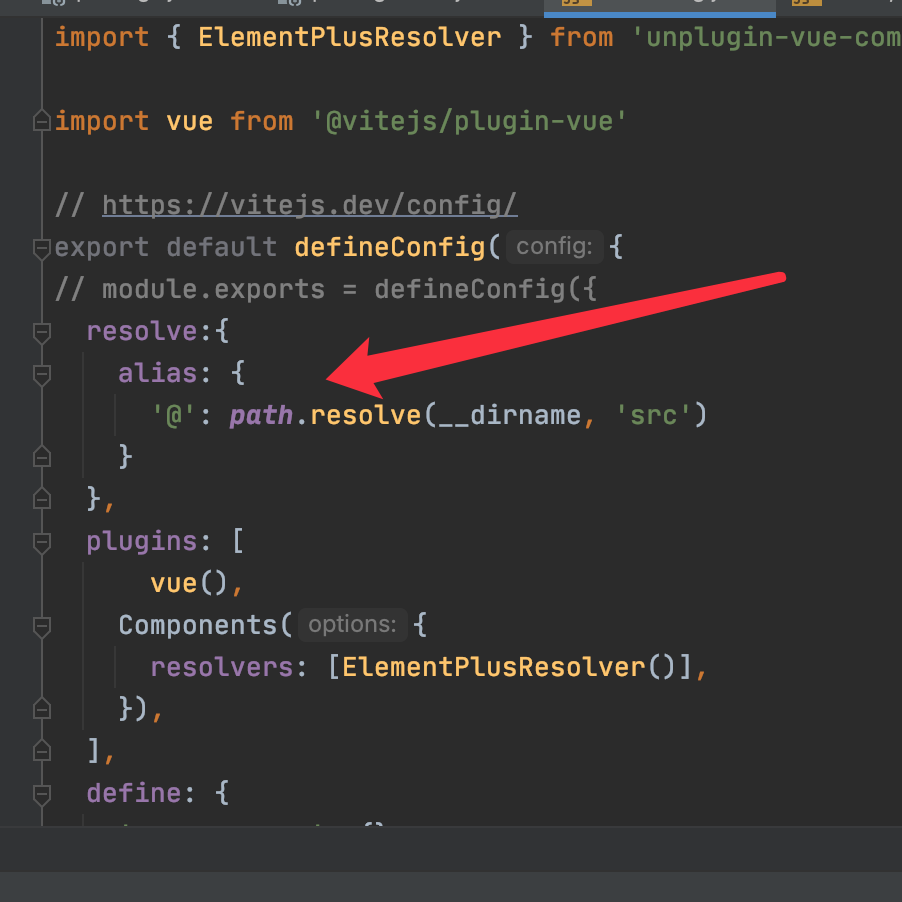Image resolution: width=902 pixels, height=902 pixels.
Task: Click the __dirname argument
Action: [x=510, y=416]
